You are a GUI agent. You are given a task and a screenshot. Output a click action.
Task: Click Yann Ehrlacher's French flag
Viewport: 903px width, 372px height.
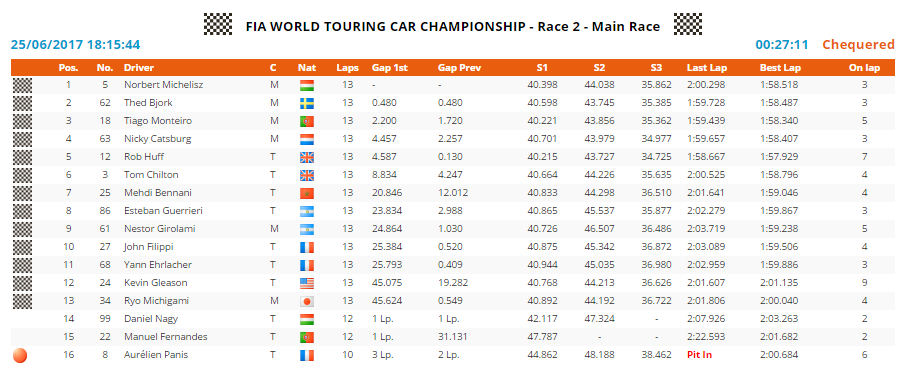point(306,265)
